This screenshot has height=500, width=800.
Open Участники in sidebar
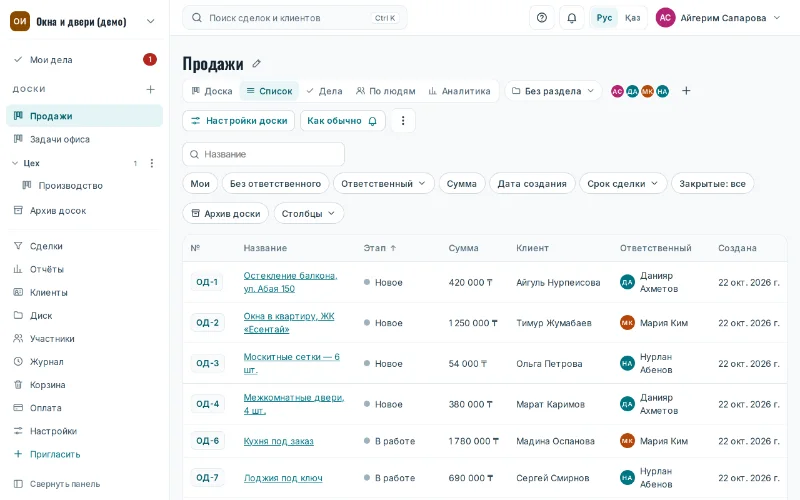click(84, 339)
